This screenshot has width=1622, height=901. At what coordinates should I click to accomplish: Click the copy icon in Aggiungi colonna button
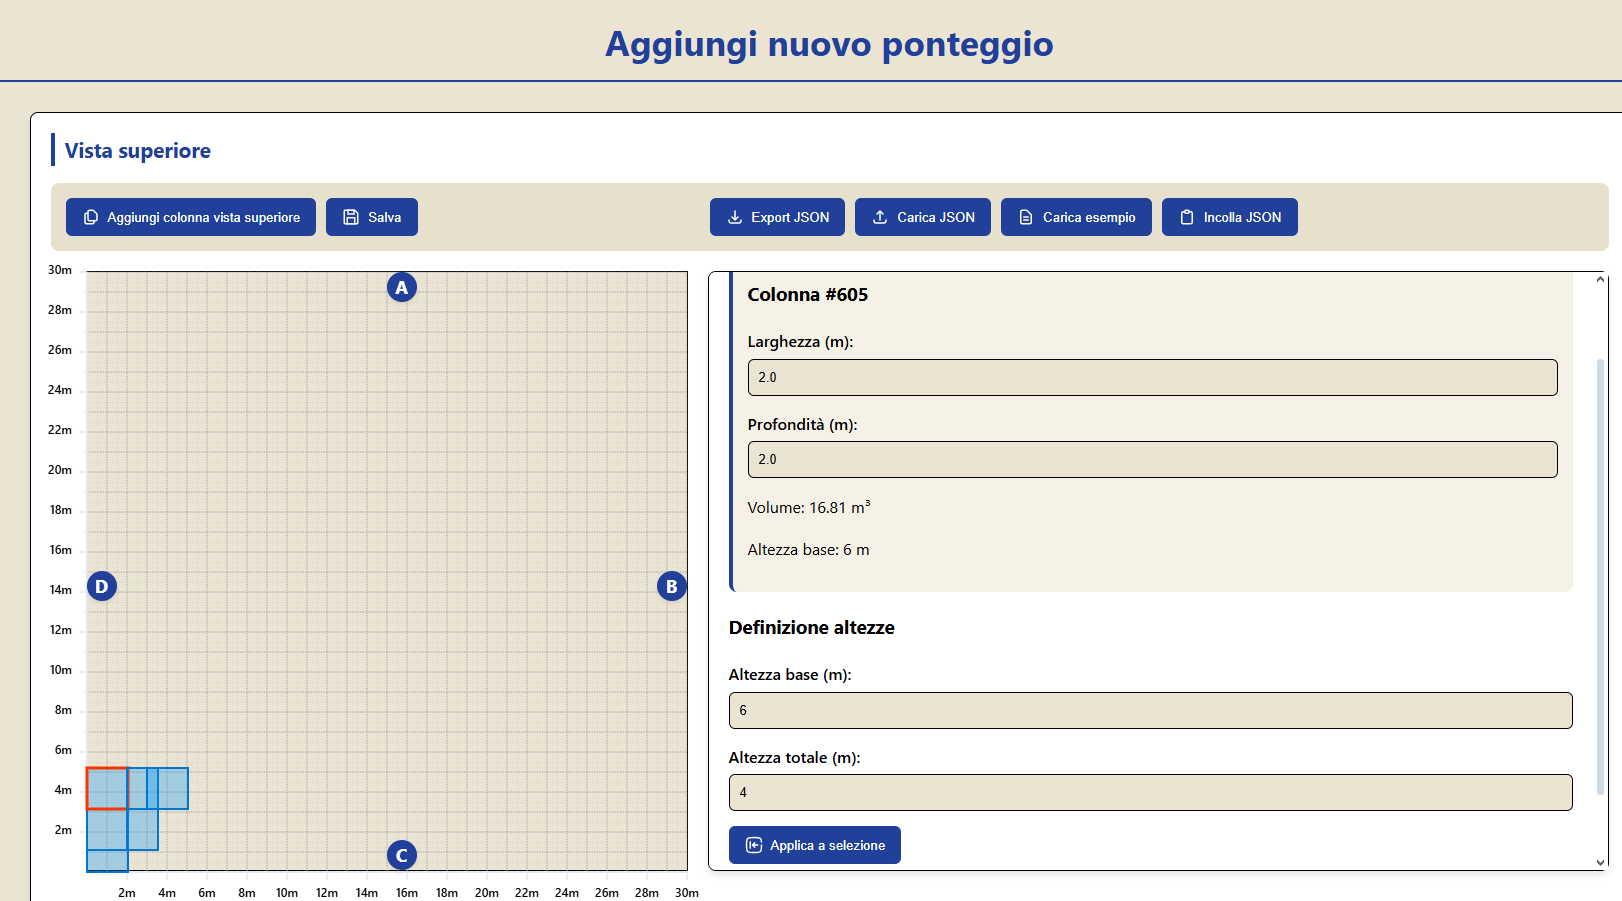(x=91, y=217)
